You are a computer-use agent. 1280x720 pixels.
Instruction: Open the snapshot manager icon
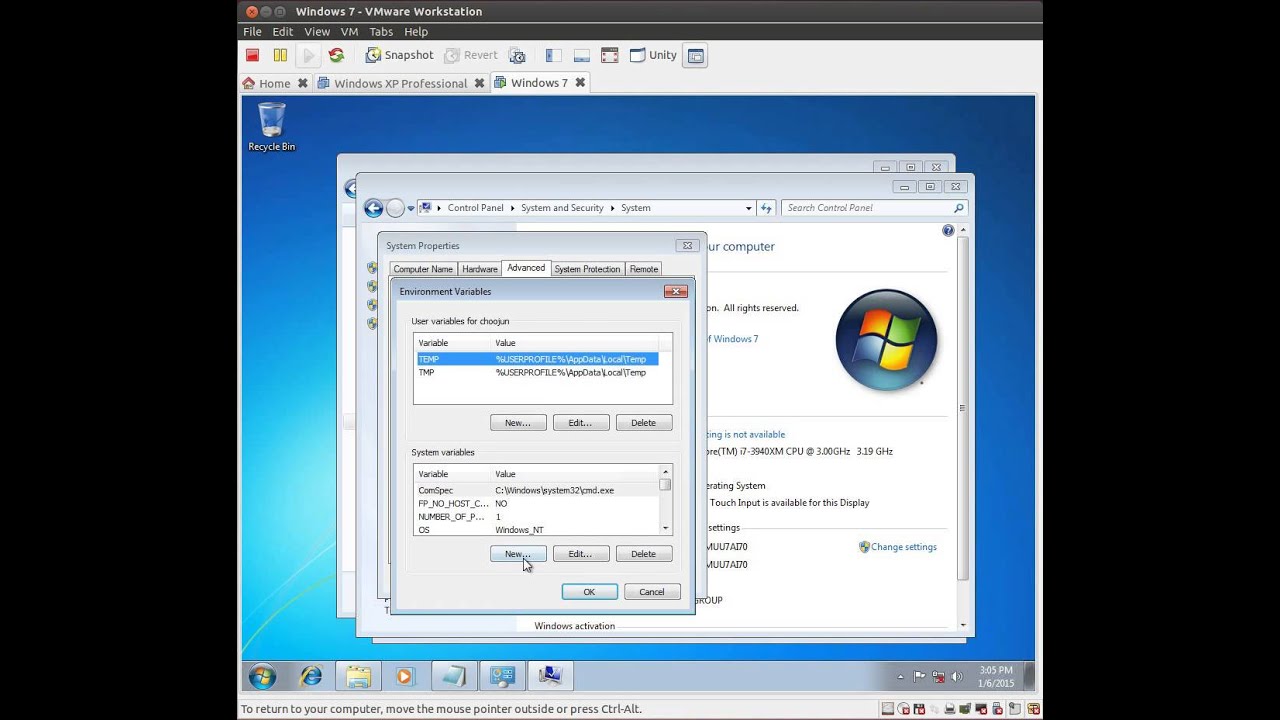coord(517,56)
